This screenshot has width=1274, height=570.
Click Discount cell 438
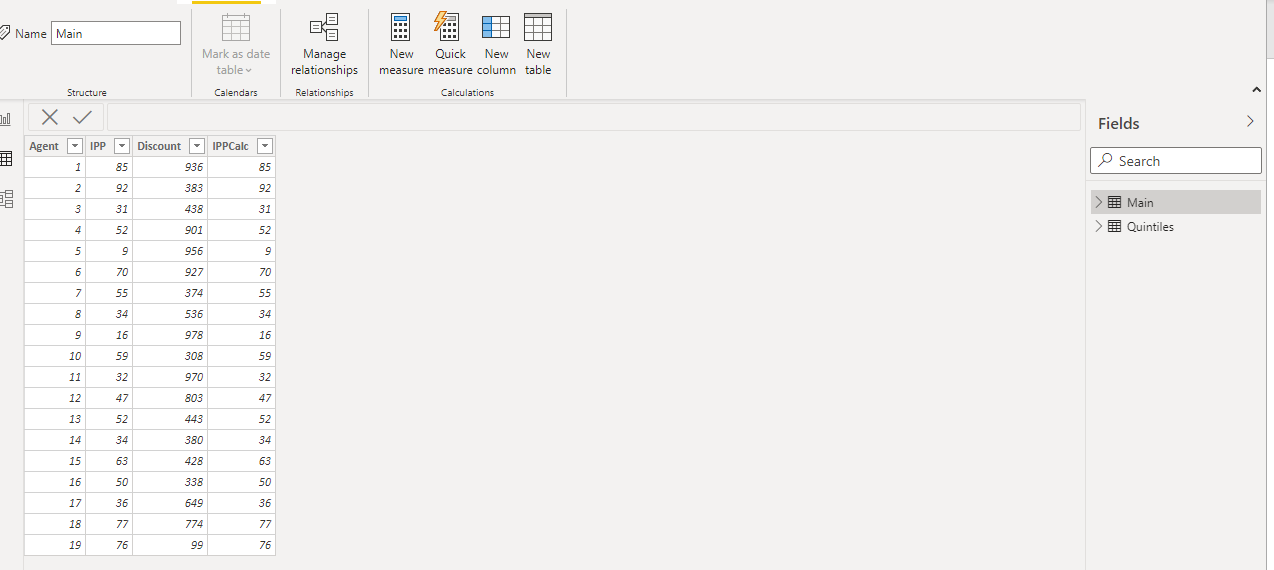tap(170, 209)
